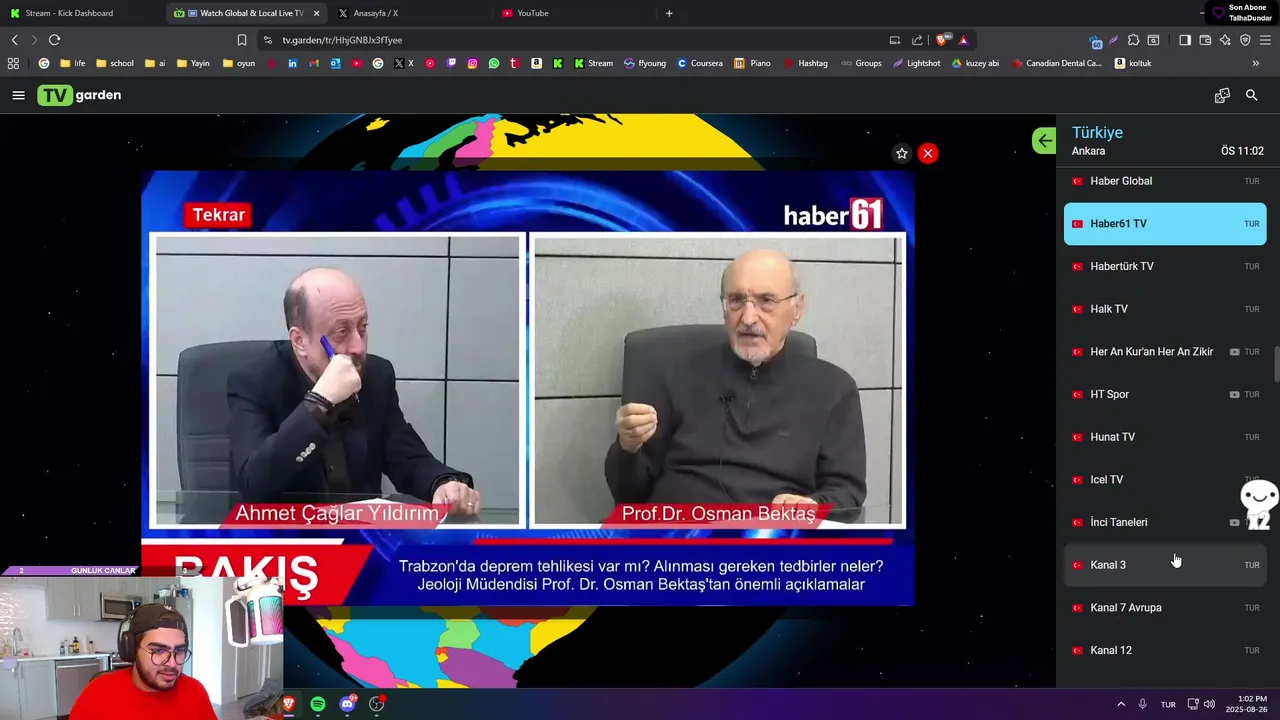
Task: Select Kanal 3 channel
Action: 1165,565
